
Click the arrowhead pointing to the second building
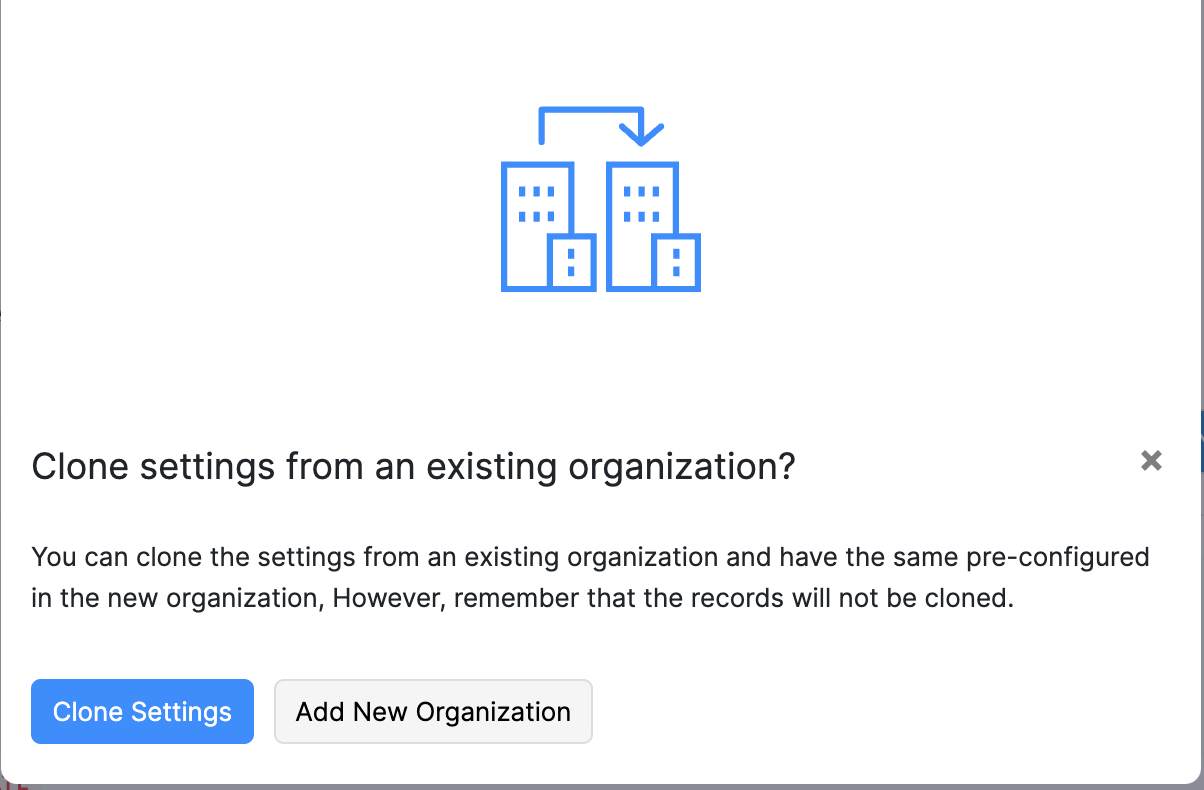[x=641, y=132]
